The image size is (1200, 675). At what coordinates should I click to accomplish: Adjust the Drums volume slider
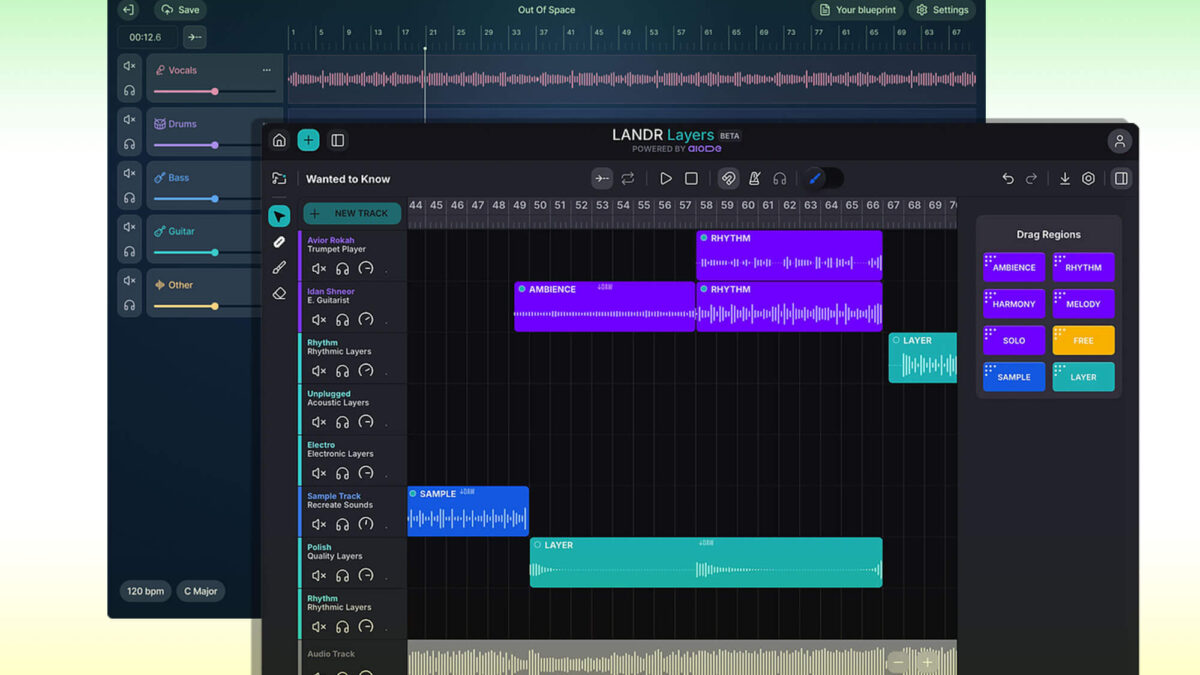tap(214, 145)
